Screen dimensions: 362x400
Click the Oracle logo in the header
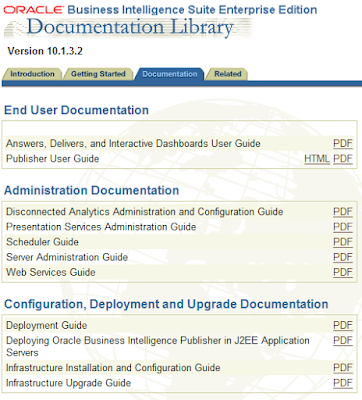click(33, 10)
